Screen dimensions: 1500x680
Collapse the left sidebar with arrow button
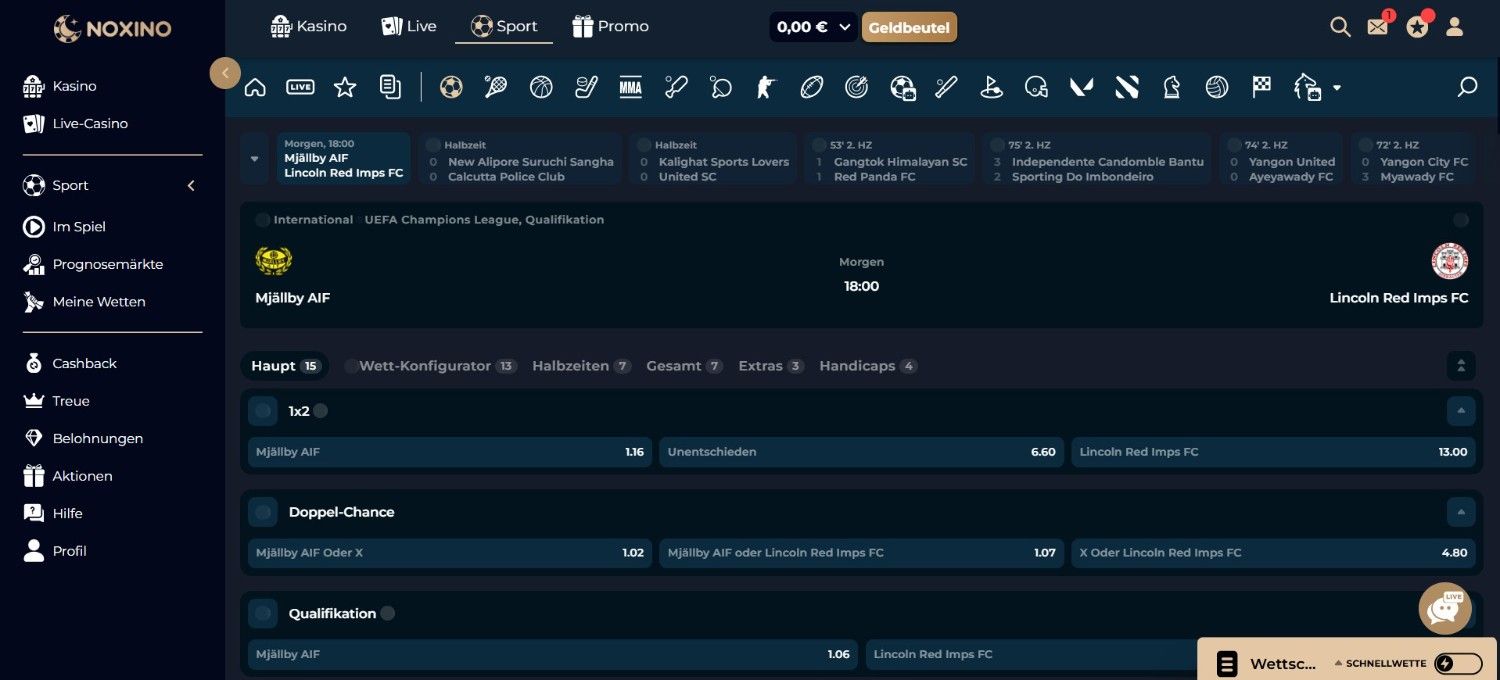point(225,73)
